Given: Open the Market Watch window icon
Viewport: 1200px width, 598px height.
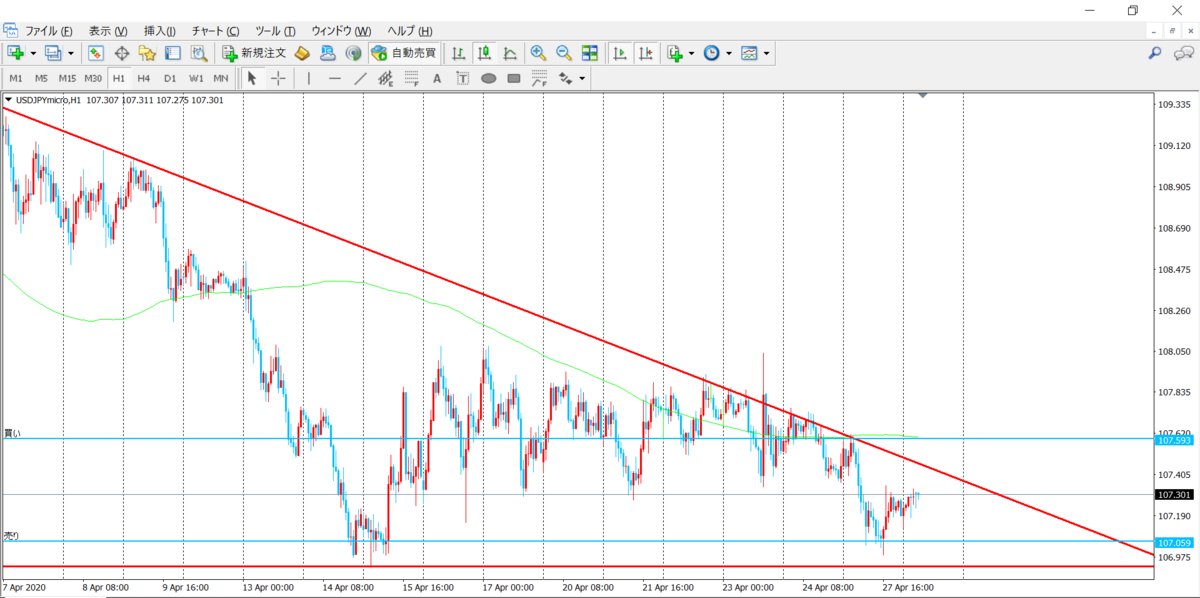Looking at the screenshot, I should (96, 53).
